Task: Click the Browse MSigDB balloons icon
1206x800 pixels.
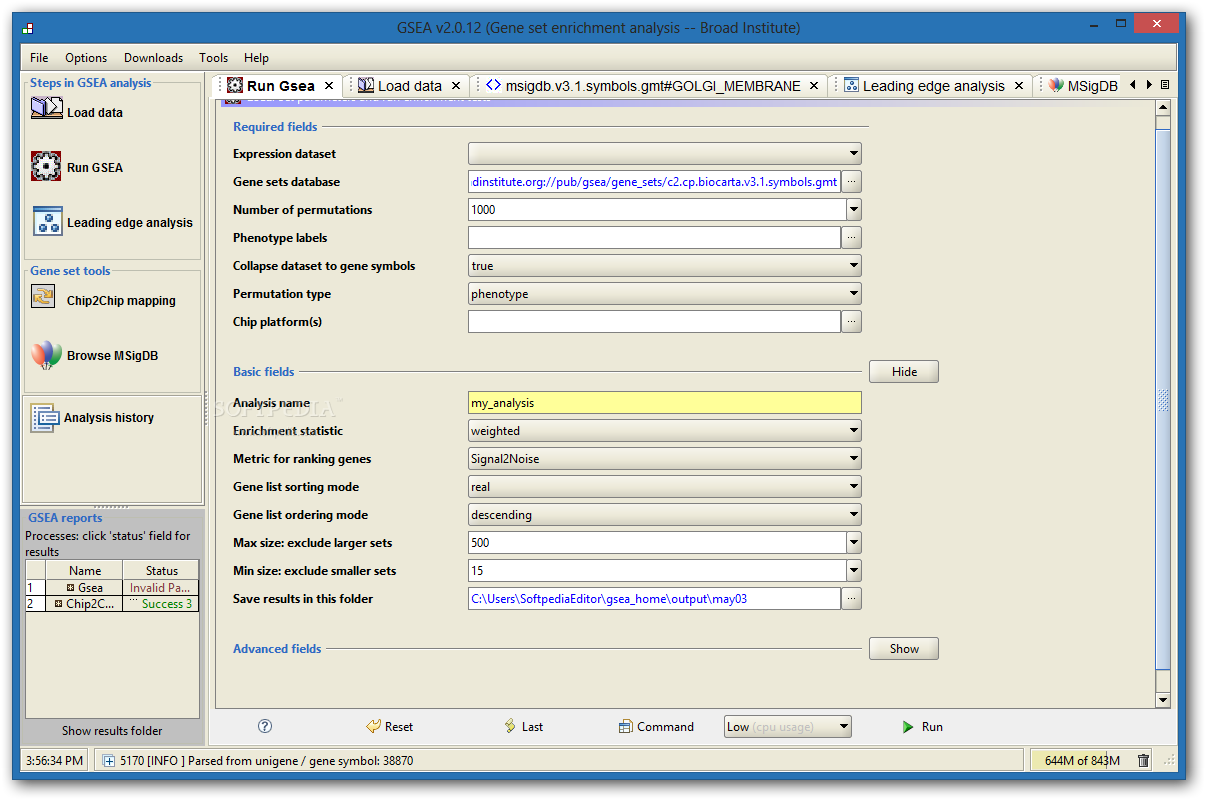Action: [x=46, y=355]
